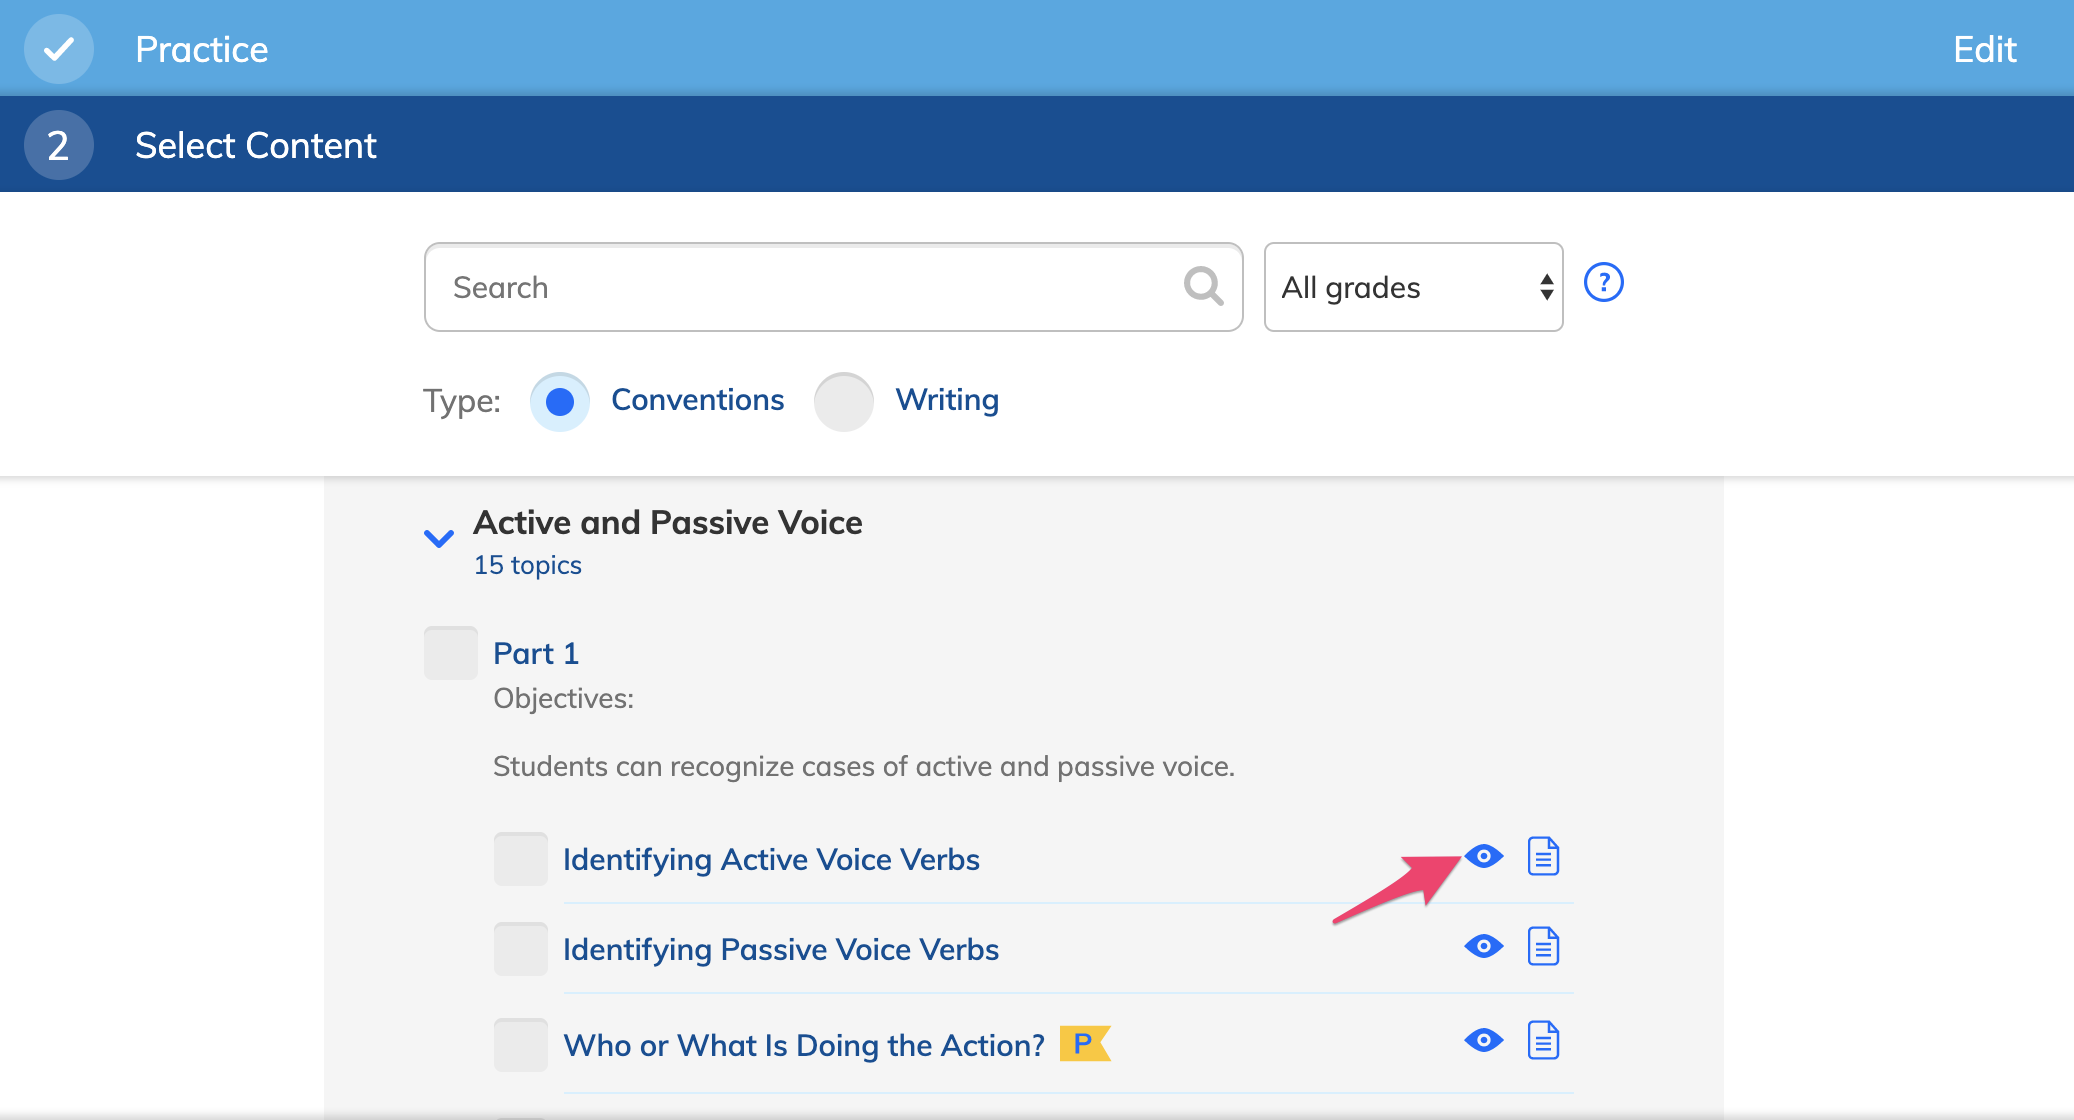Preview Identifying Active Voice Verbs with eye icon
This screenshot has height=1120, width=2074.
tap(1484, 856)
